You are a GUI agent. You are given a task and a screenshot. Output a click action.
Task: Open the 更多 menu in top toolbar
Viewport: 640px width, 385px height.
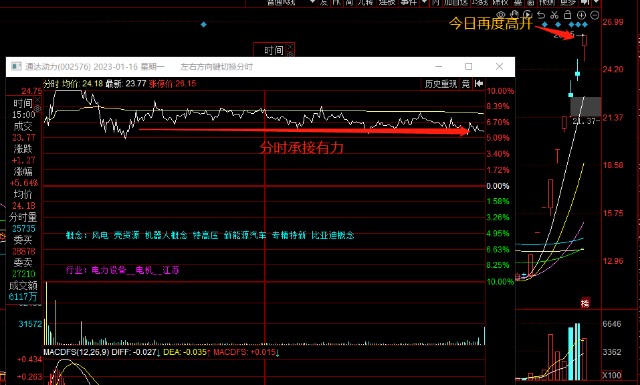coord(568,2)
